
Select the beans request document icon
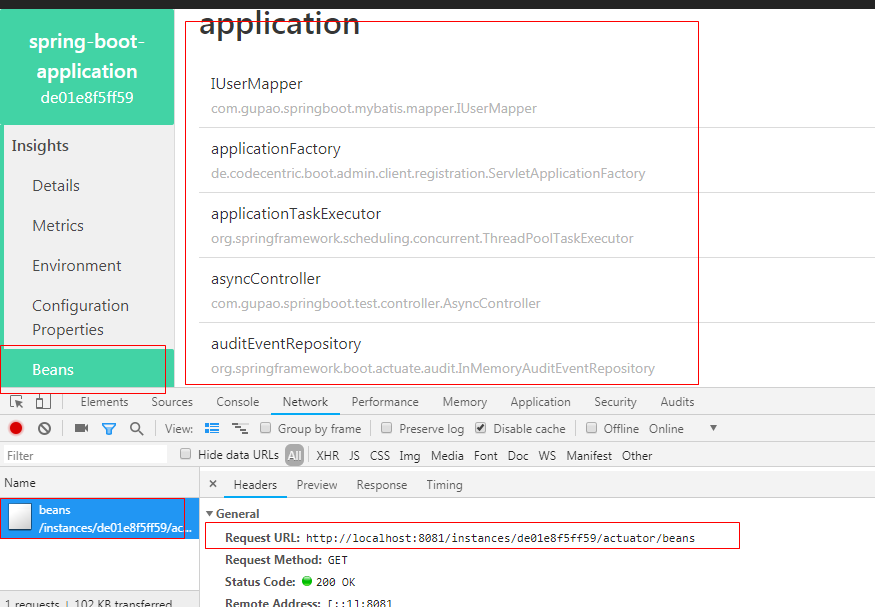coord(20,517)
